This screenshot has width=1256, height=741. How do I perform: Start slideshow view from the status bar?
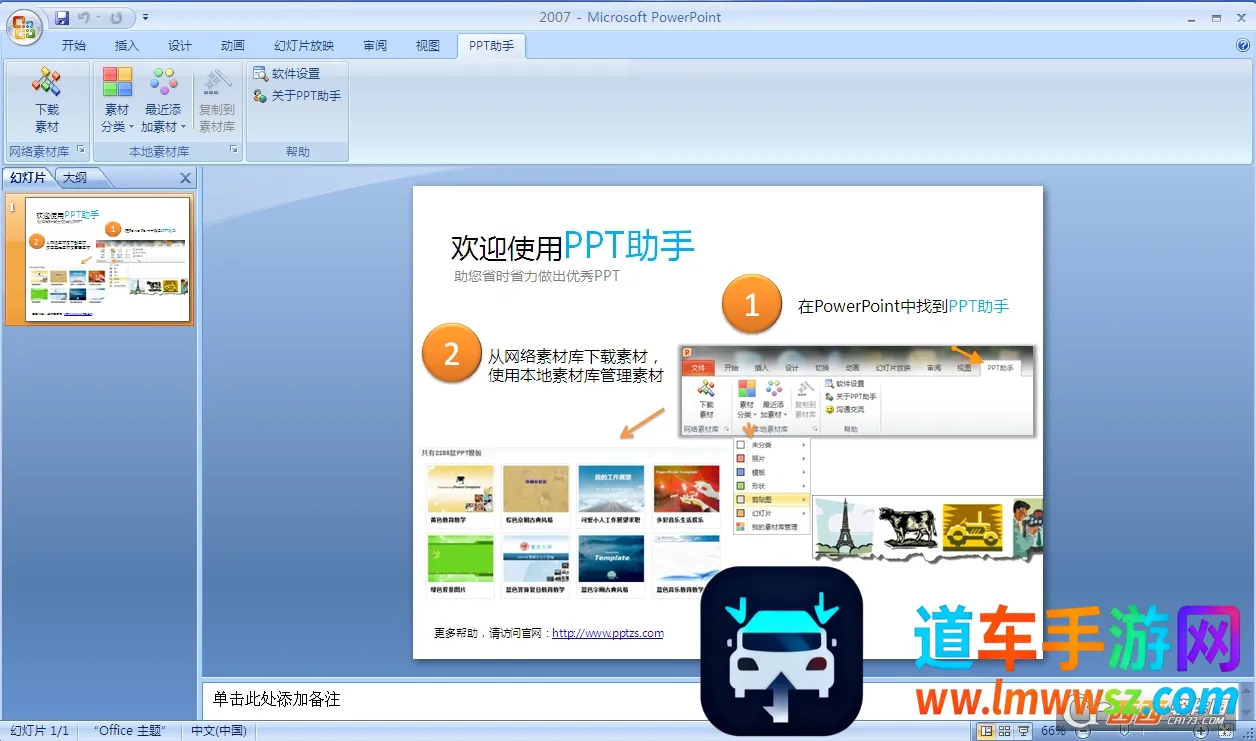coord(1022,731)
